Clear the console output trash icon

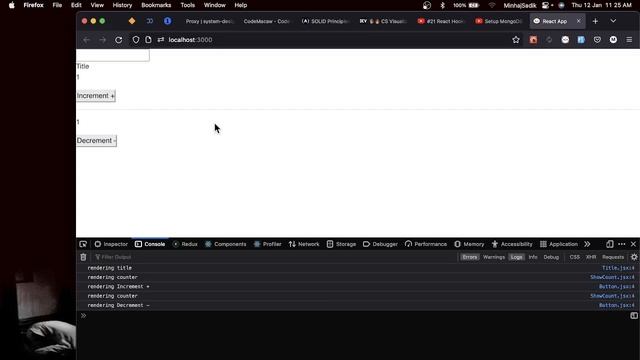pyautogui.click(x=83, y=257)
